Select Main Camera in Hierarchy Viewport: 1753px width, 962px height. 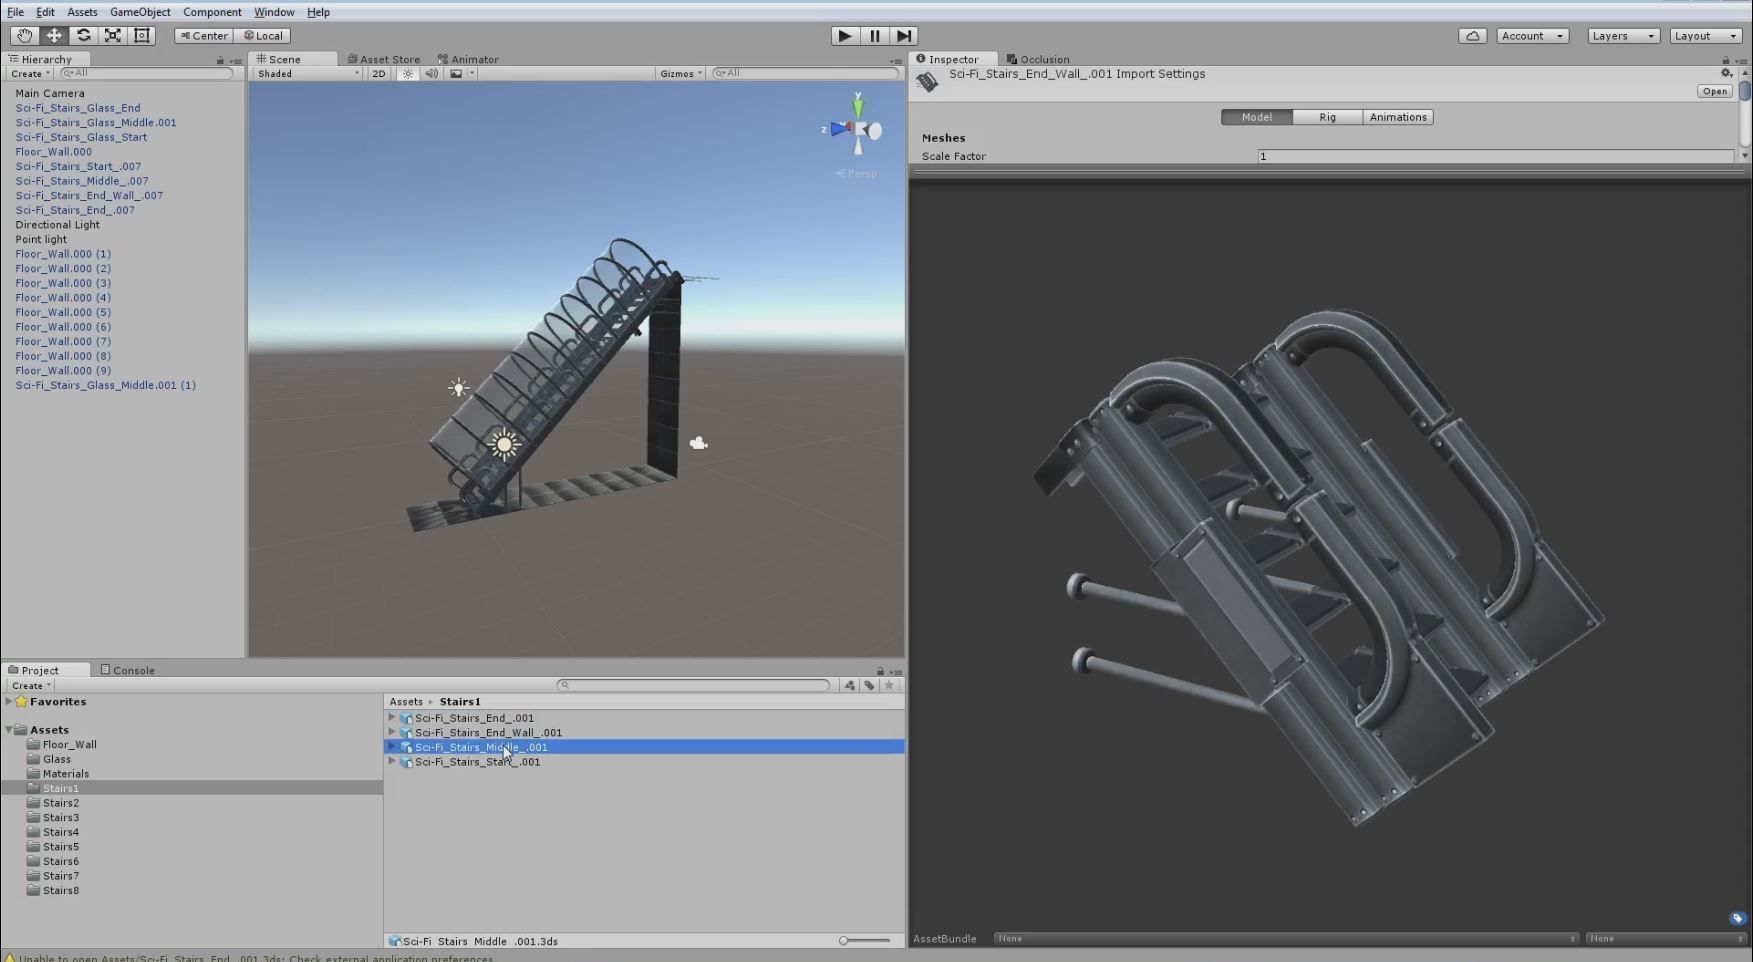50,93
